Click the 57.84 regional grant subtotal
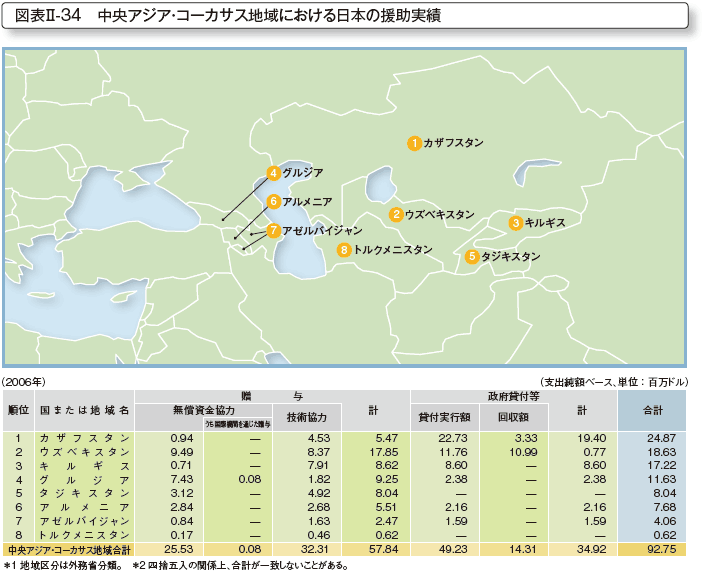This screenshot has width=704, height=571. [384, 549]
